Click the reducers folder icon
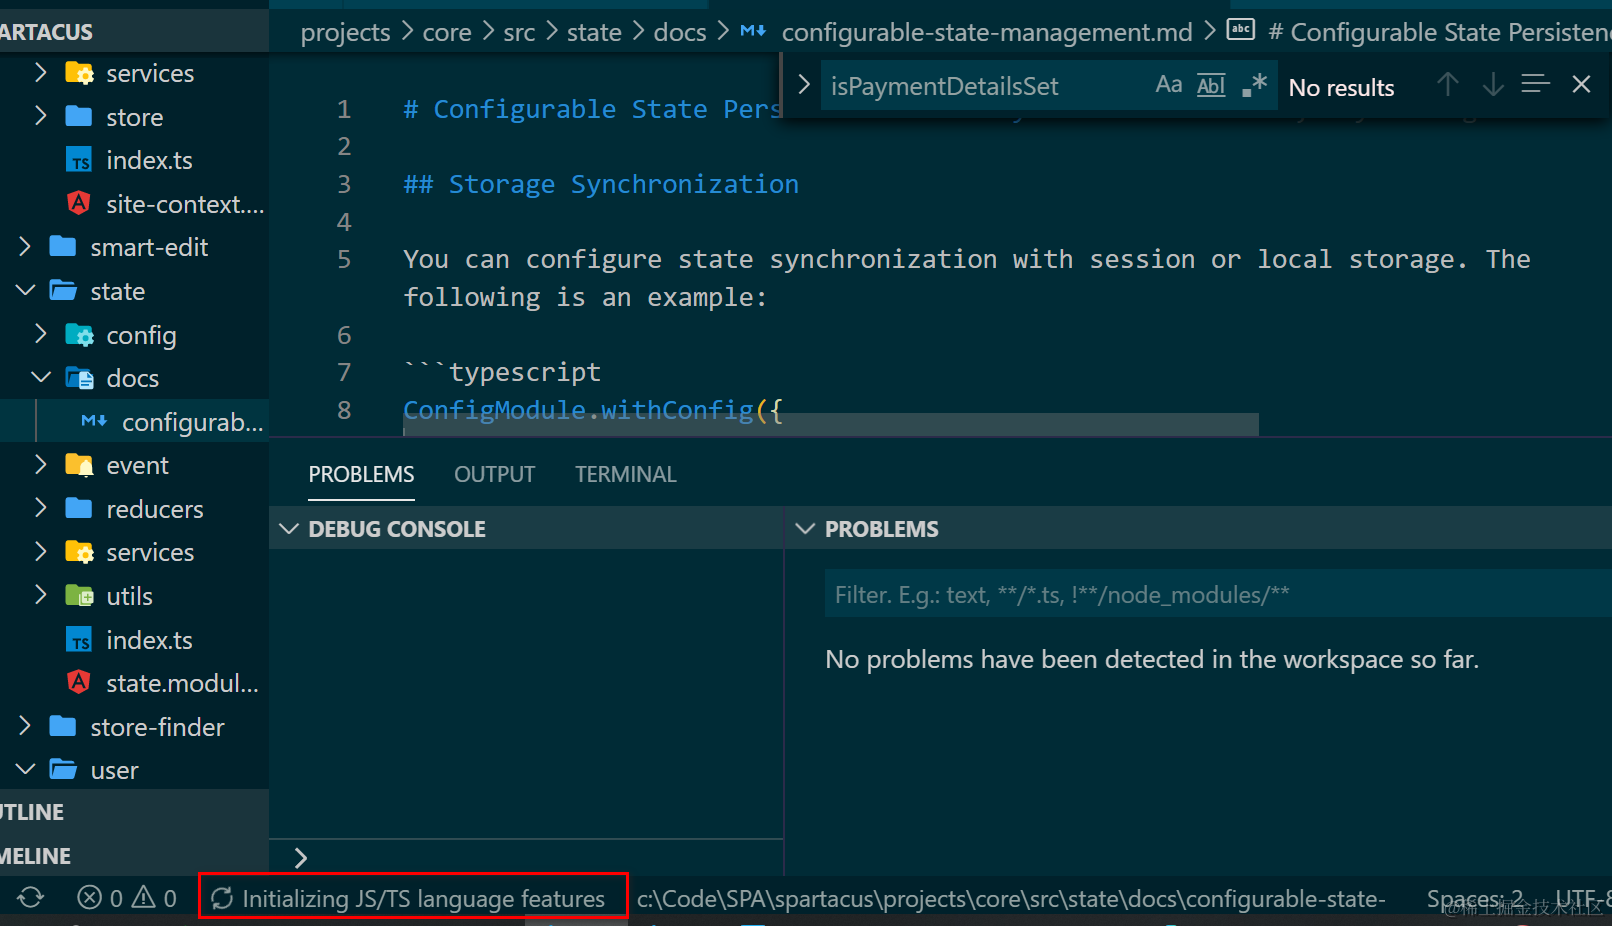Screen dimensions: 1612x926 [x=79, y=508]
